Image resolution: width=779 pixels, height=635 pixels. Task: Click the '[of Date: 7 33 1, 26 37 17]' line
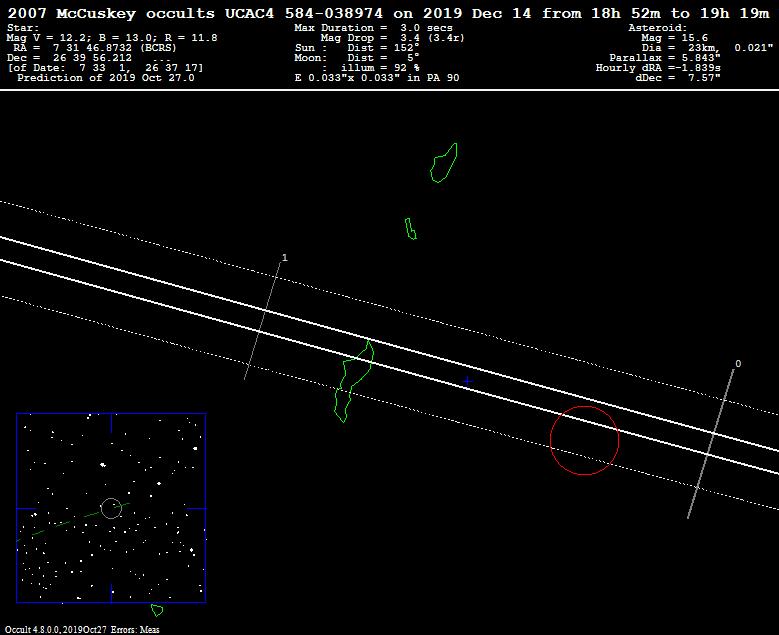click(105, 68)
